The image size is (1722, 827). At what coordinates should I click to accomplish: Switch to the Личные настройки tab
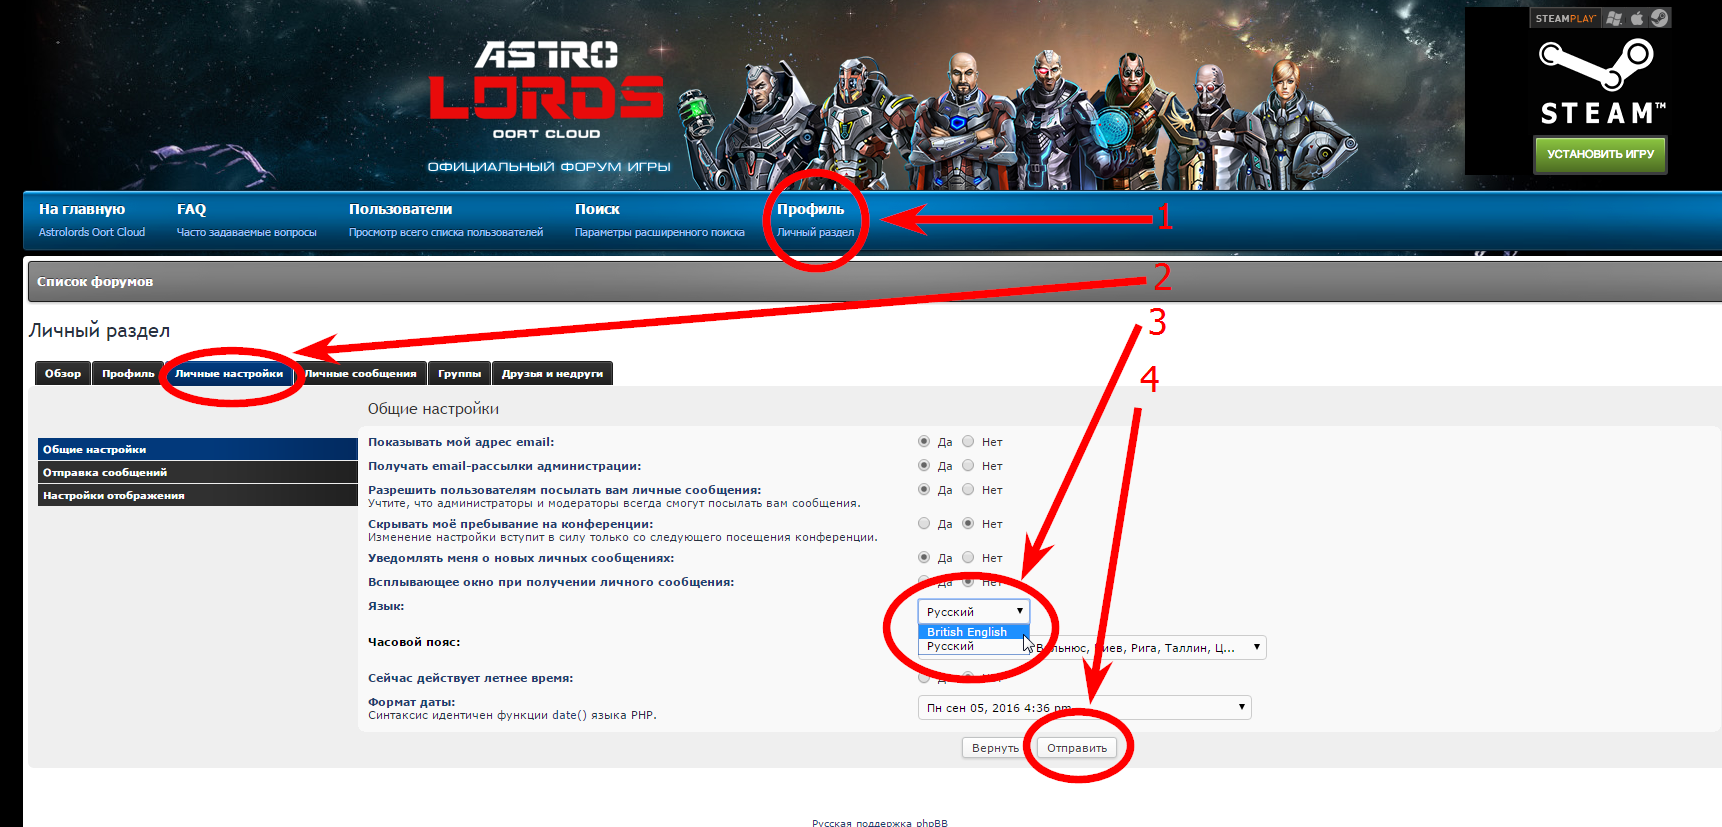click(229, 374)
